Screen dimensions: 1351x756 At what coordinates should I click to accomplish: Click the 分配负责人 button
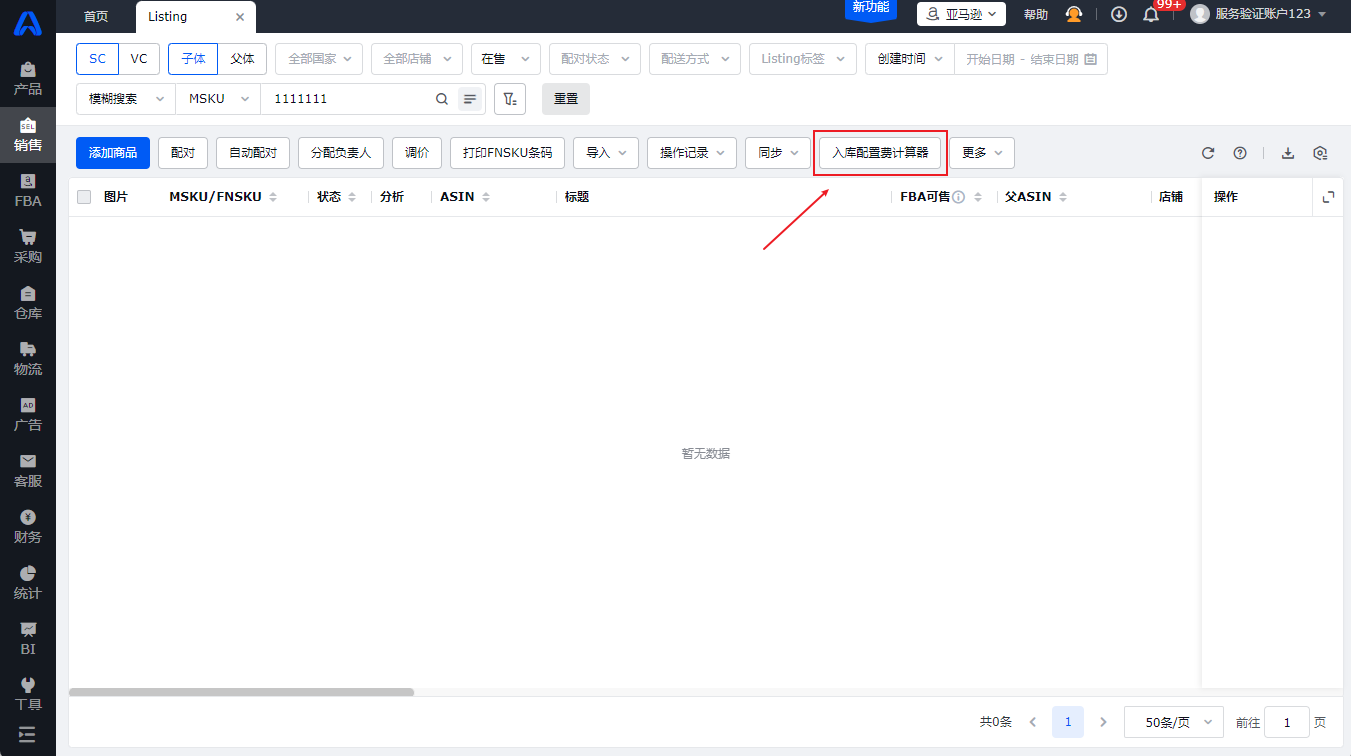point(341,153)
